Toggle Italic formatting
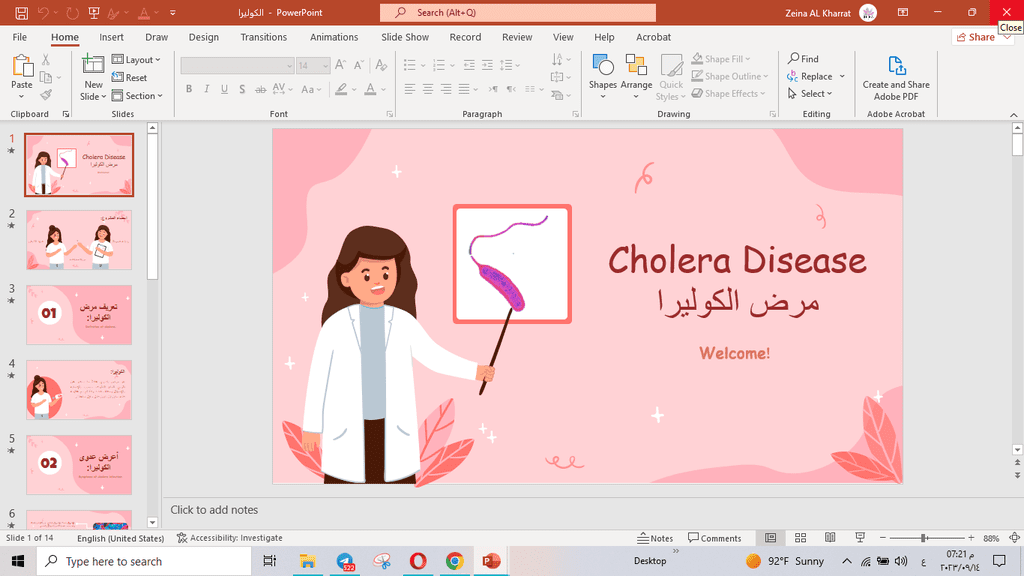 (x=206, y=89)
